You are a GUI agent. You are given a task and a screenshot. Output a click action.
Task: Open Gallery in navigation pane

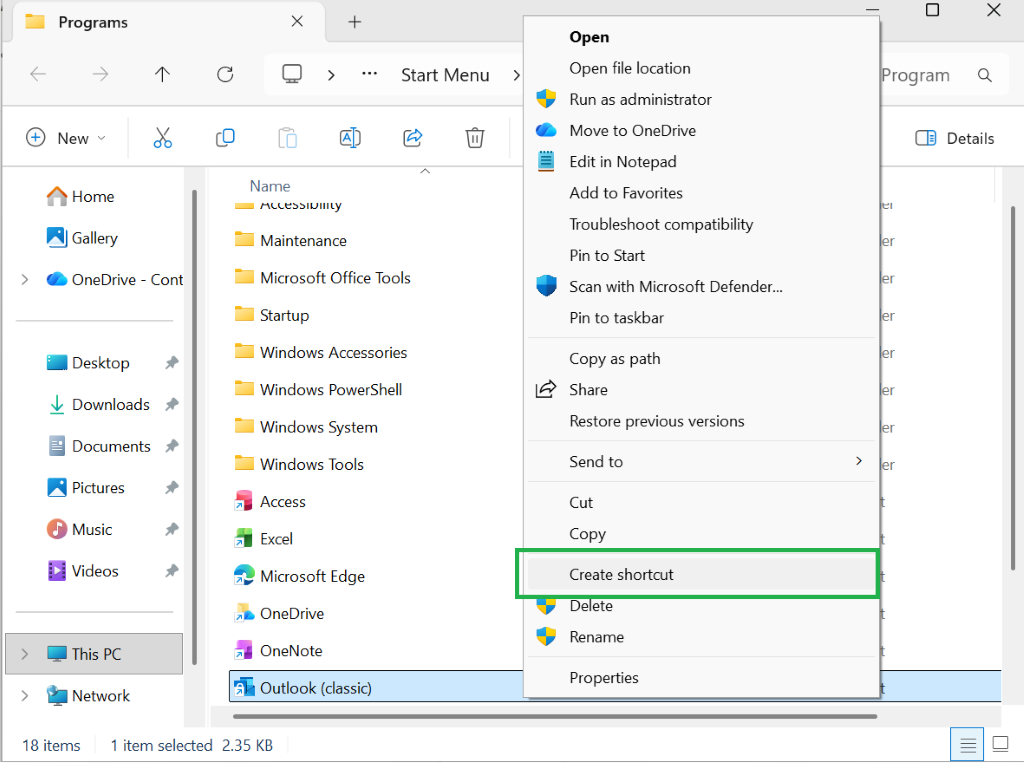tap(82, 238)
